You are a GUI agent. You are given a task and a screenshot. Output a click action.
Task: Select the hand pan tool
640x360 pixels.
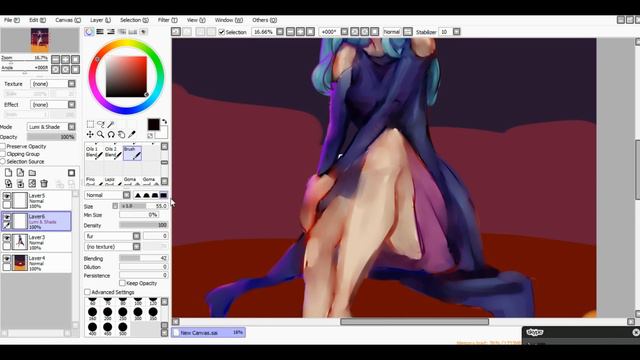(121, 134)
